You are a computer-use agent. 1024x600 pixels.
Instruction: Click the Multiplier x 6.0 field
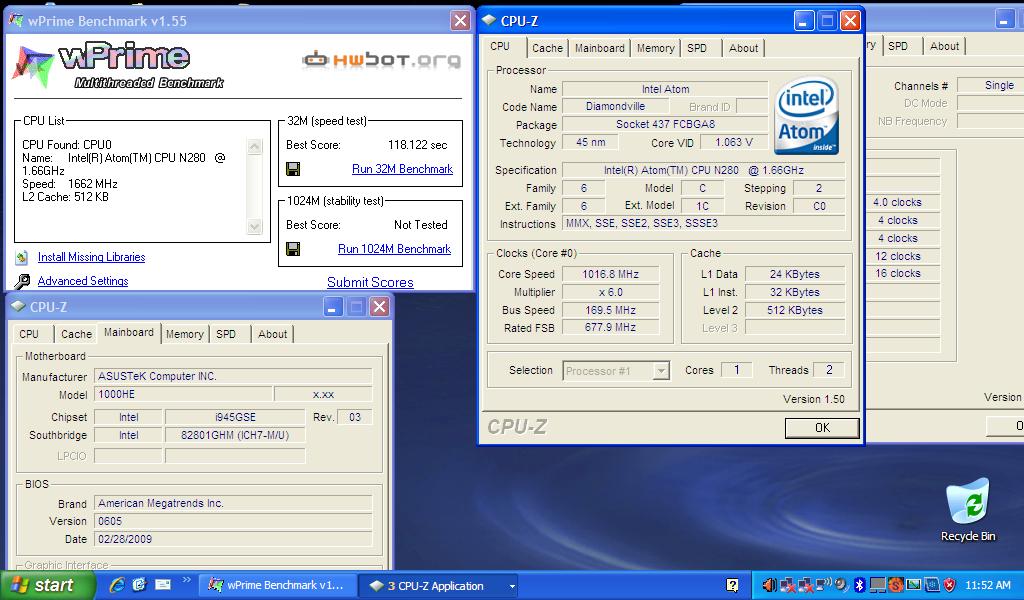pyautogui.click(x=611, y=292)
